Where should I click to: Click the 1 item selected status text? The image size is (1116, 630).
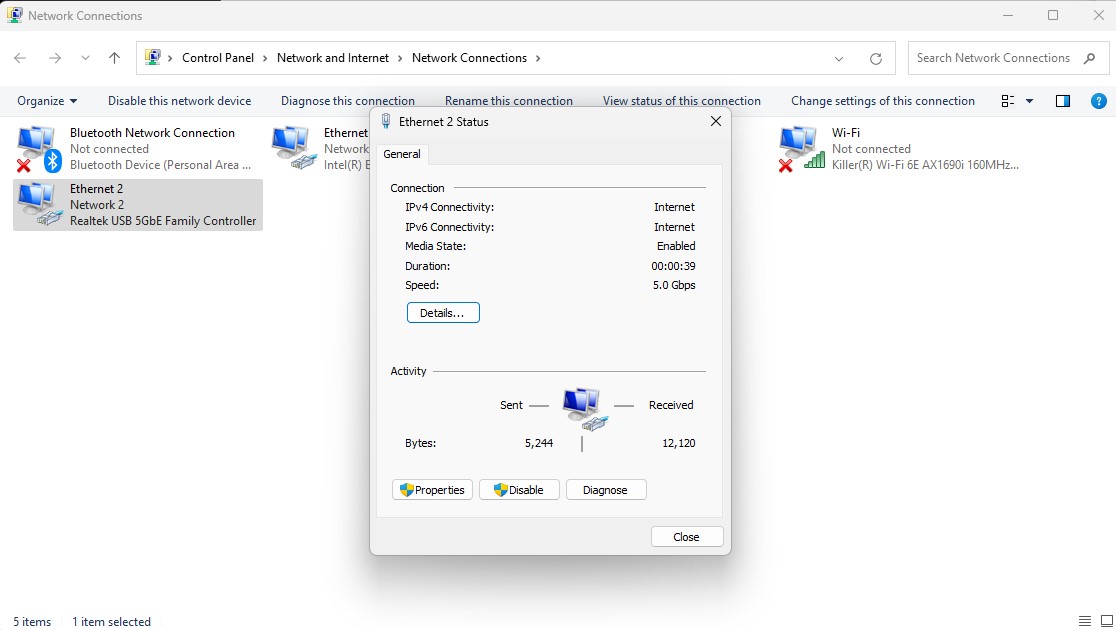pos(111,621)
